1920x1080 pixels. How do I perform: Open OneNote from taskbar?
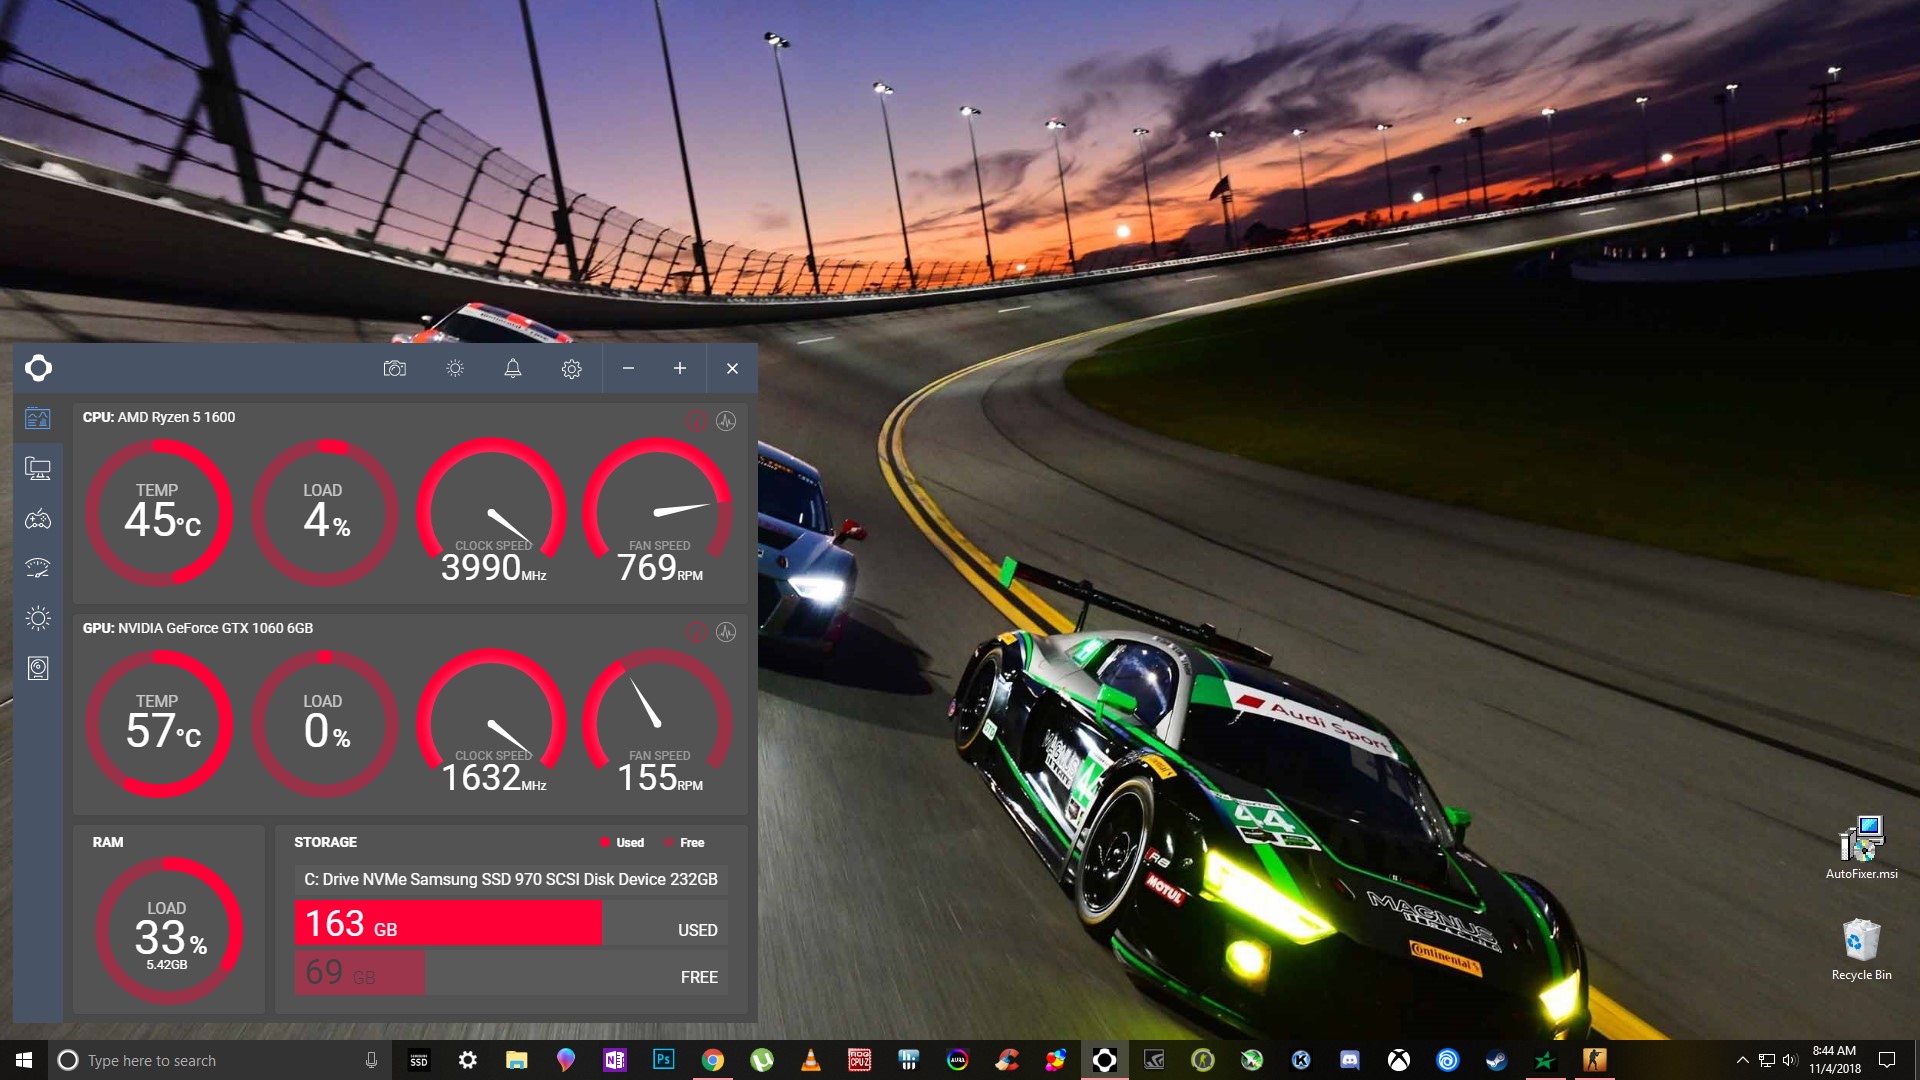(x=615, y=1060)
